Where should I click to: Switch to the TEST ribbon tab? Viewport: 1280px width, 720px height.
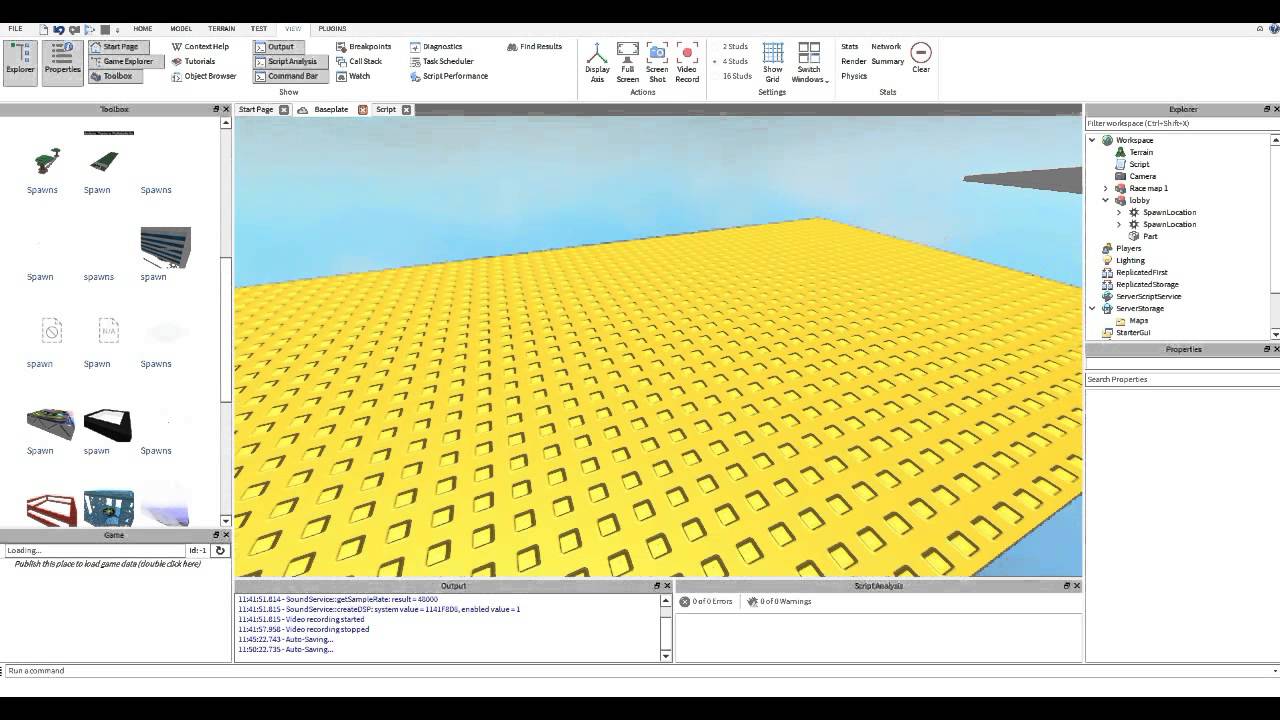(259, 29)
